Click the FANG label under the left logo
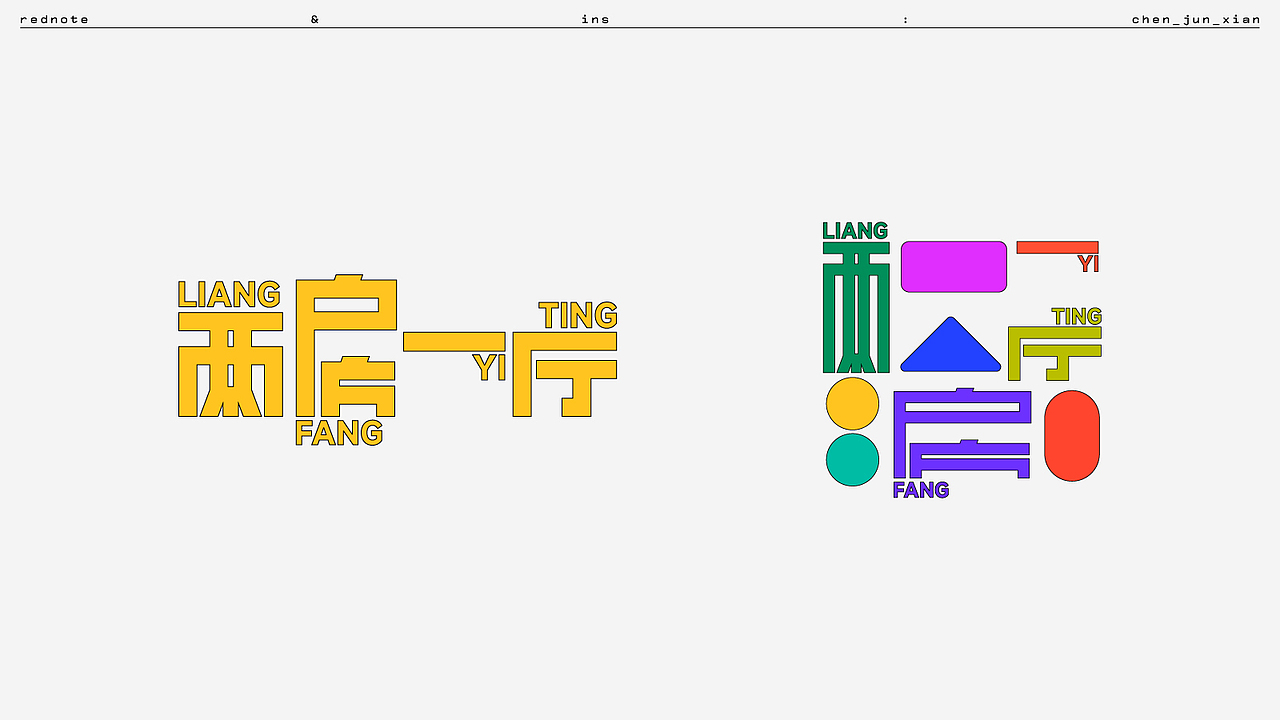 pos(340,434)
